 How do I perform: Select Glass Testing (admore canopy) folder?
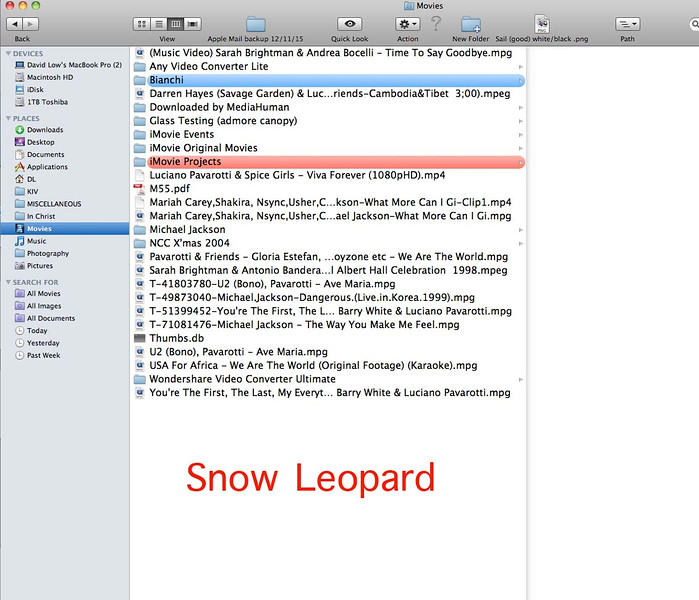tap(329, 121)
